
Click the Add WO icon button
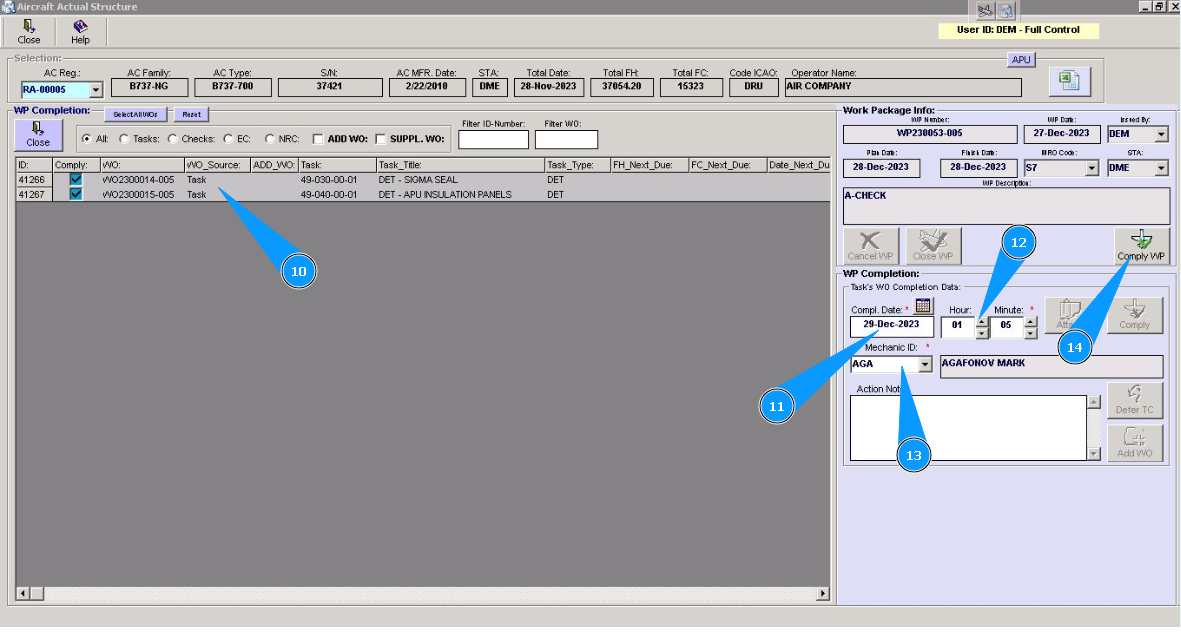[1134, 443]
